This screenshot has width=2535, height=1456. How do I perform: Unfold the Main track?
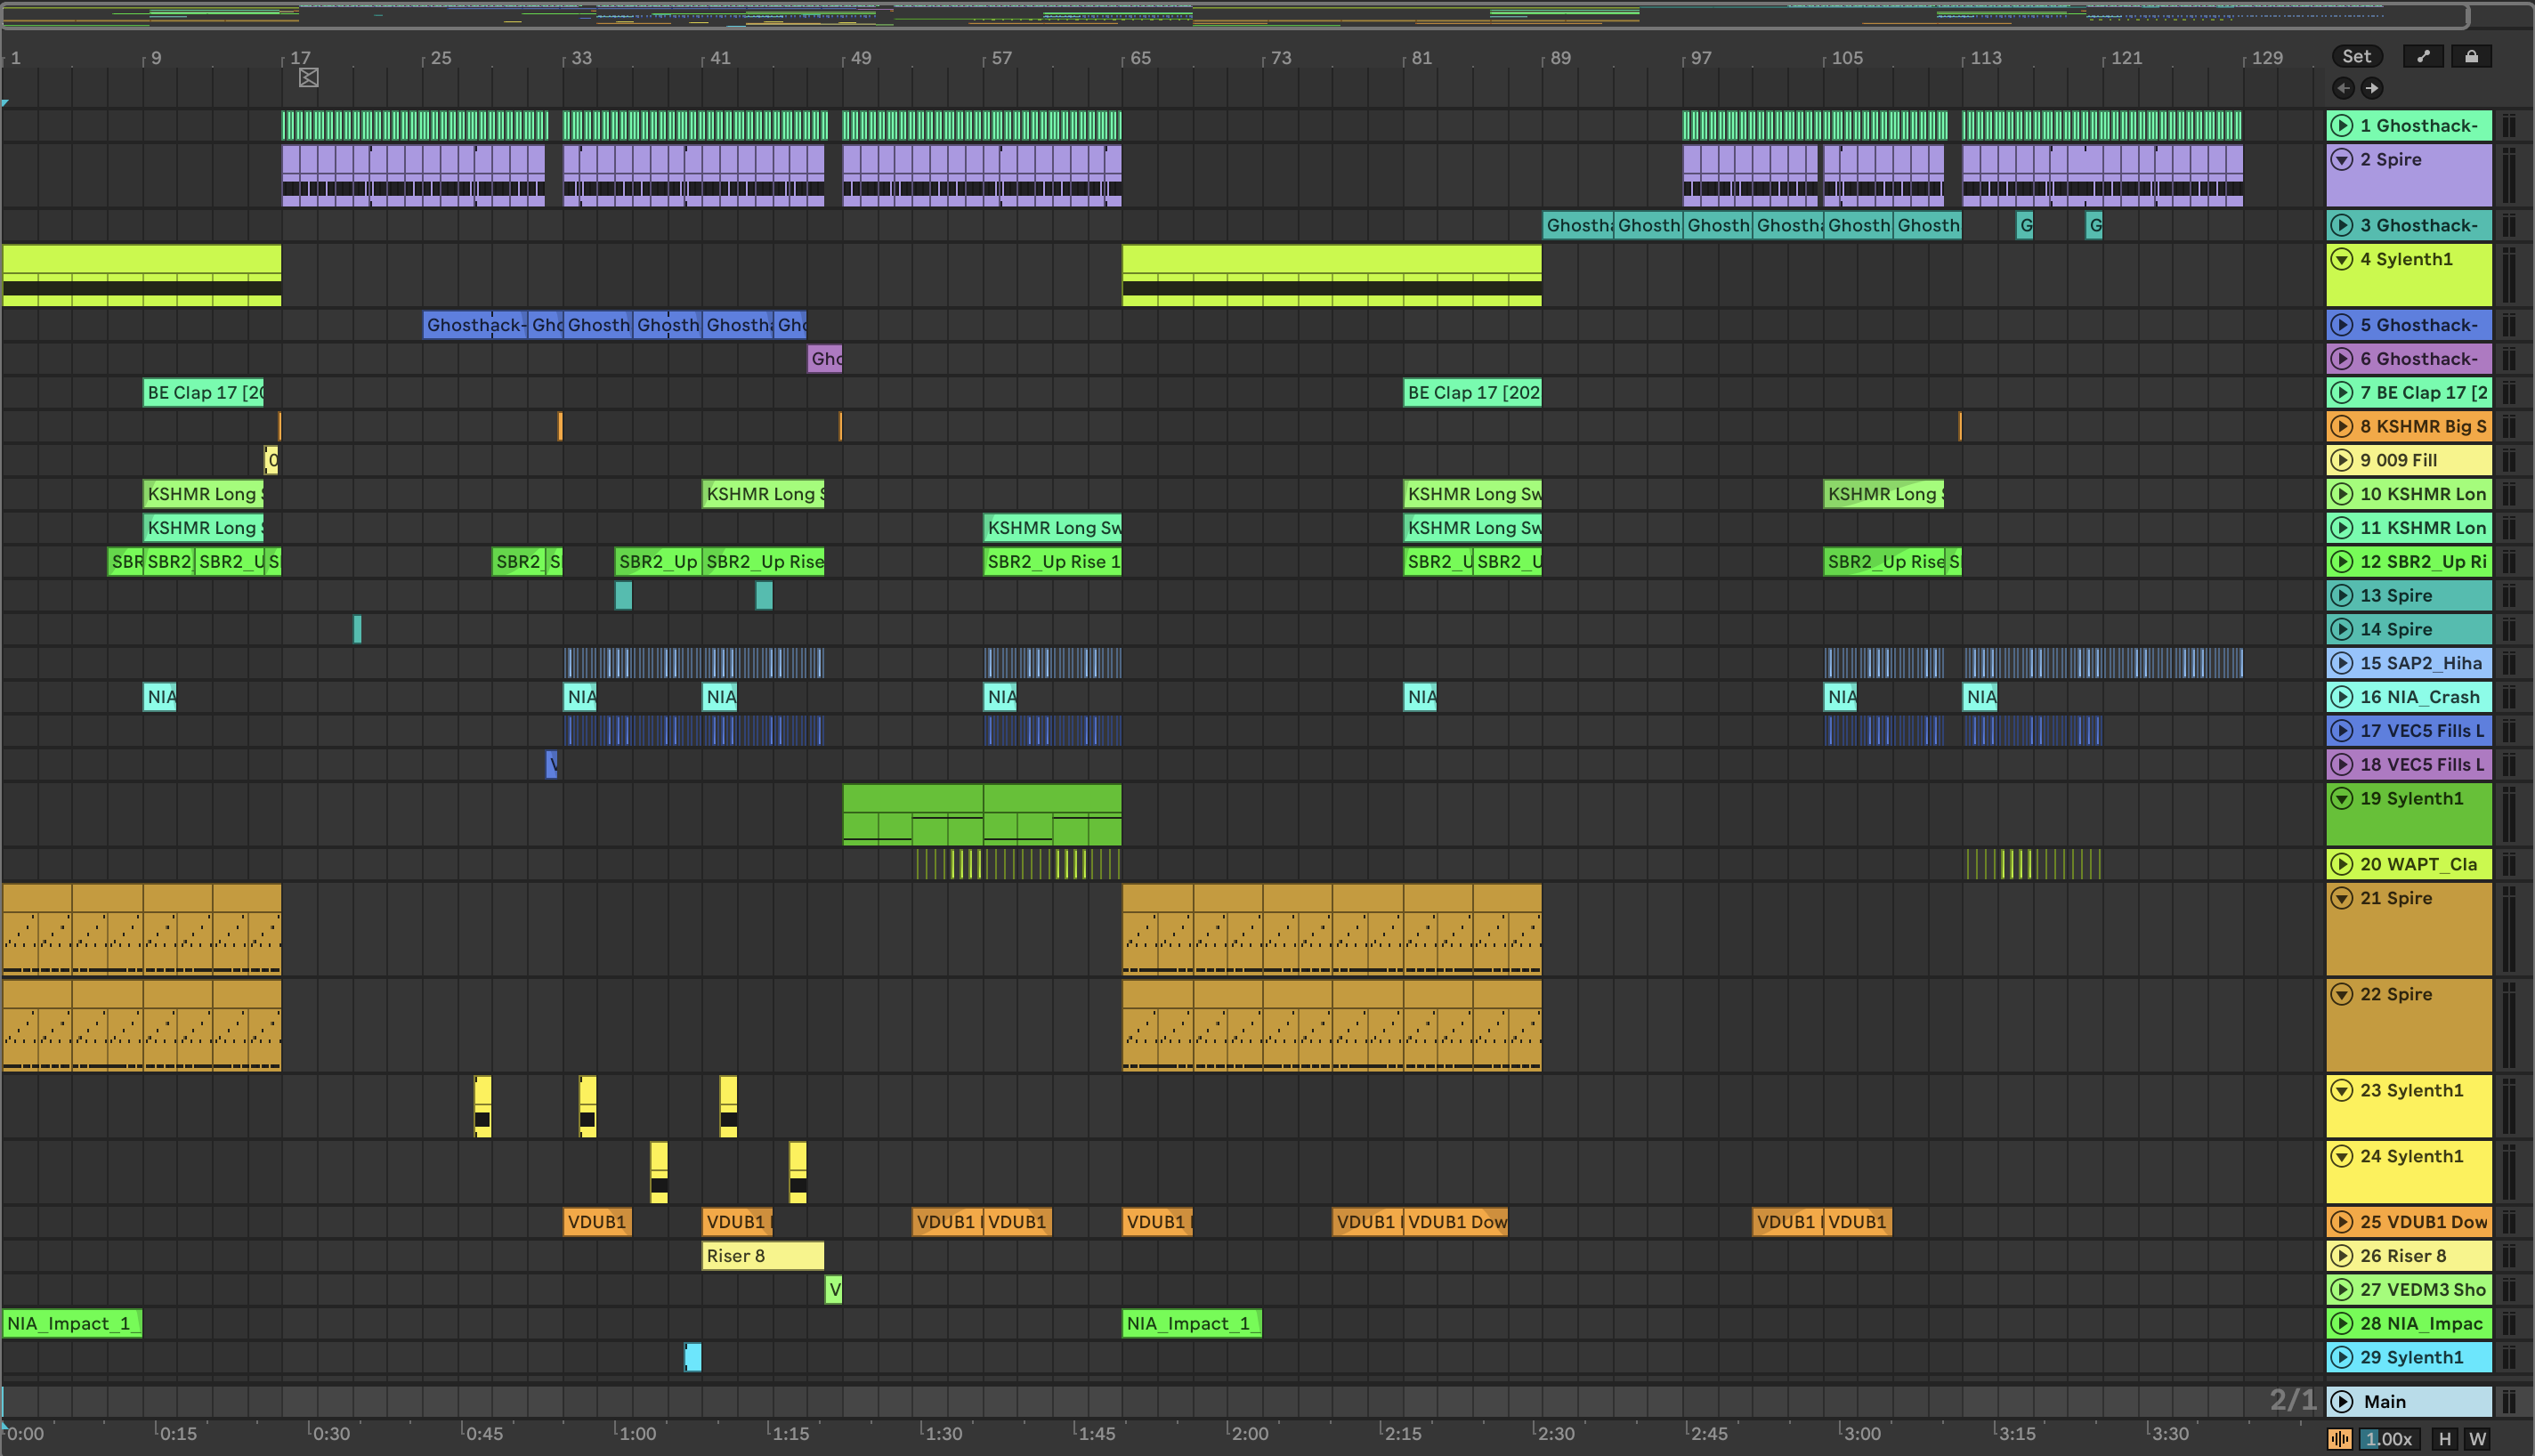pyautogui.click(x=2341, y=1401)
